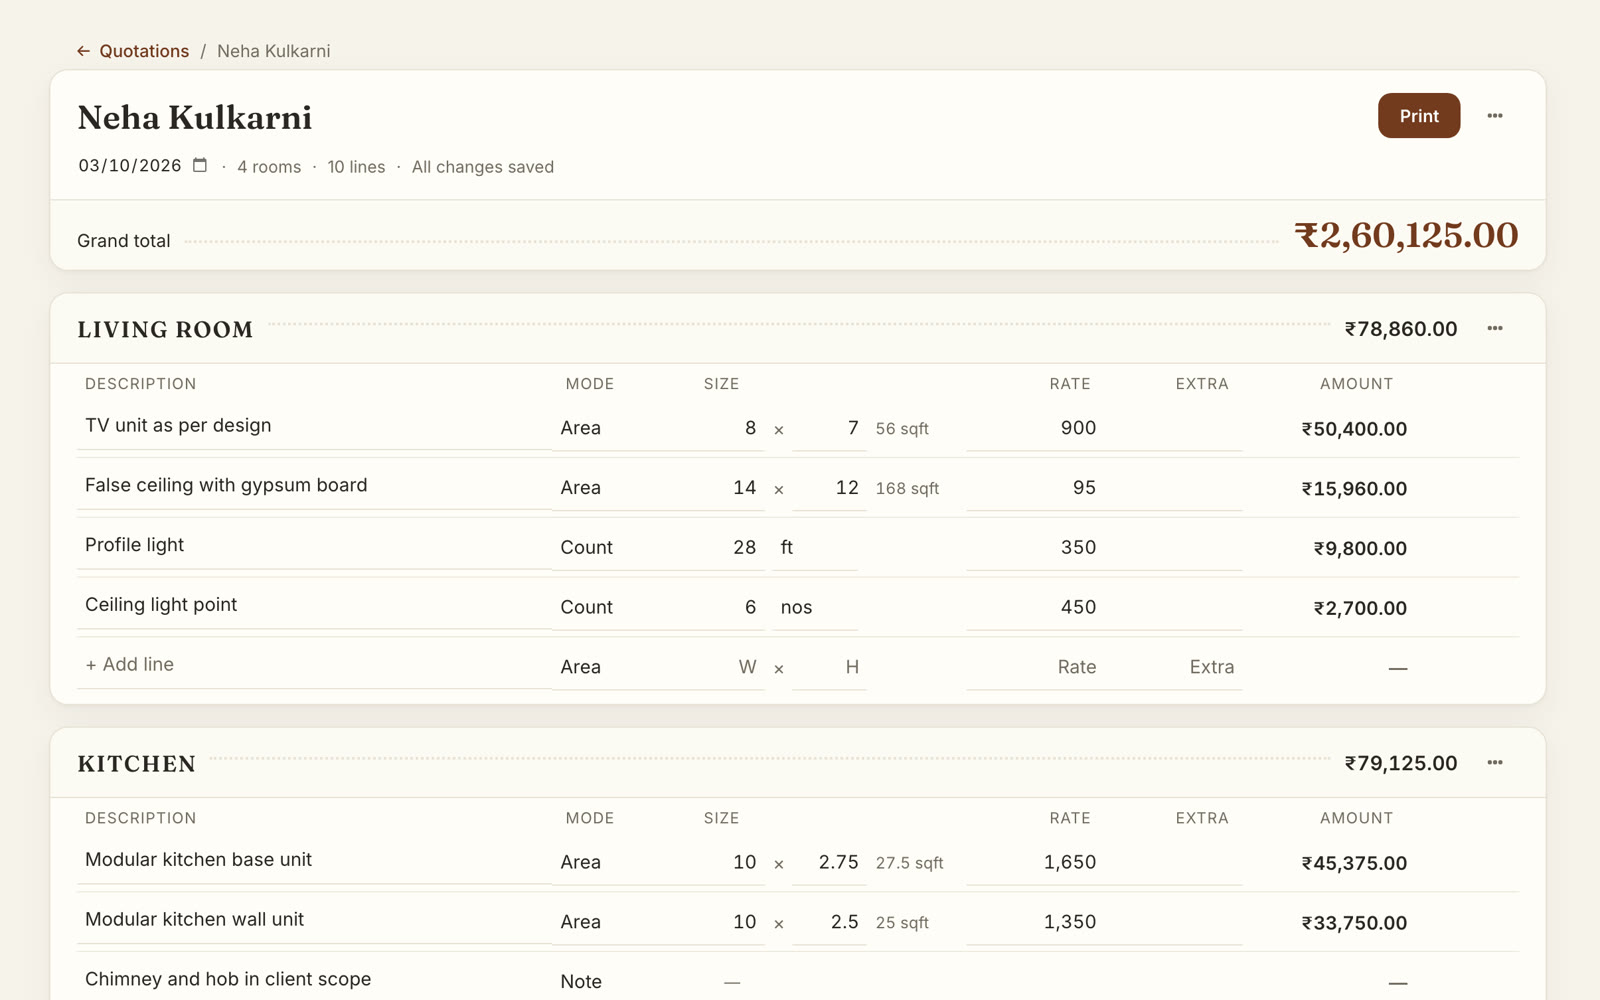The height and width of the screenshot is (1000, 1600).
Task: Click the Print button
Action: 1419,116
